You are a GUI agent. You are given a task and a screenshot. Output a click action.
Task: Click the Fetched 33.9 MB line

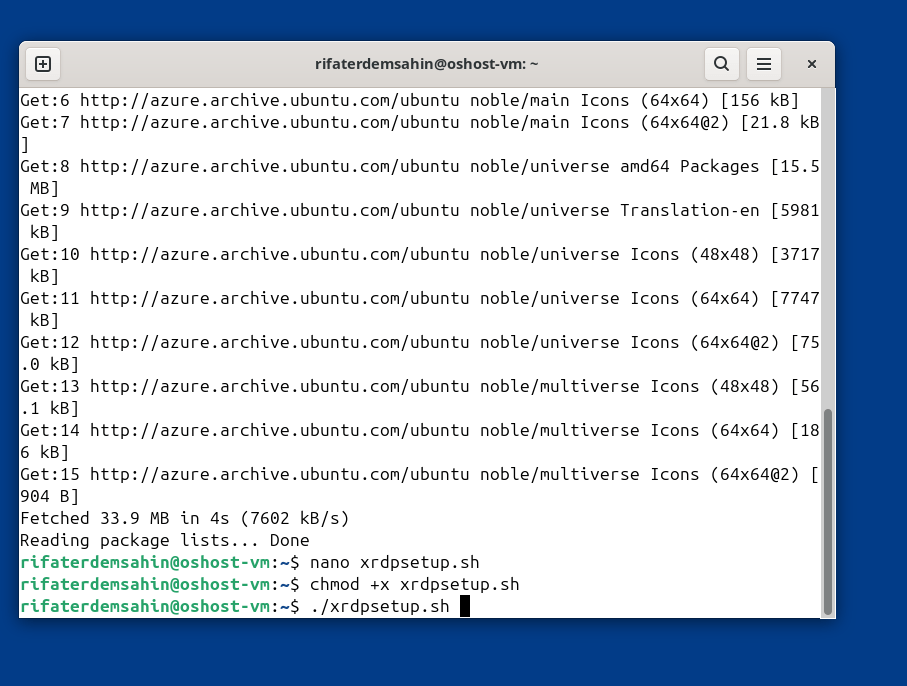(185, 518)
